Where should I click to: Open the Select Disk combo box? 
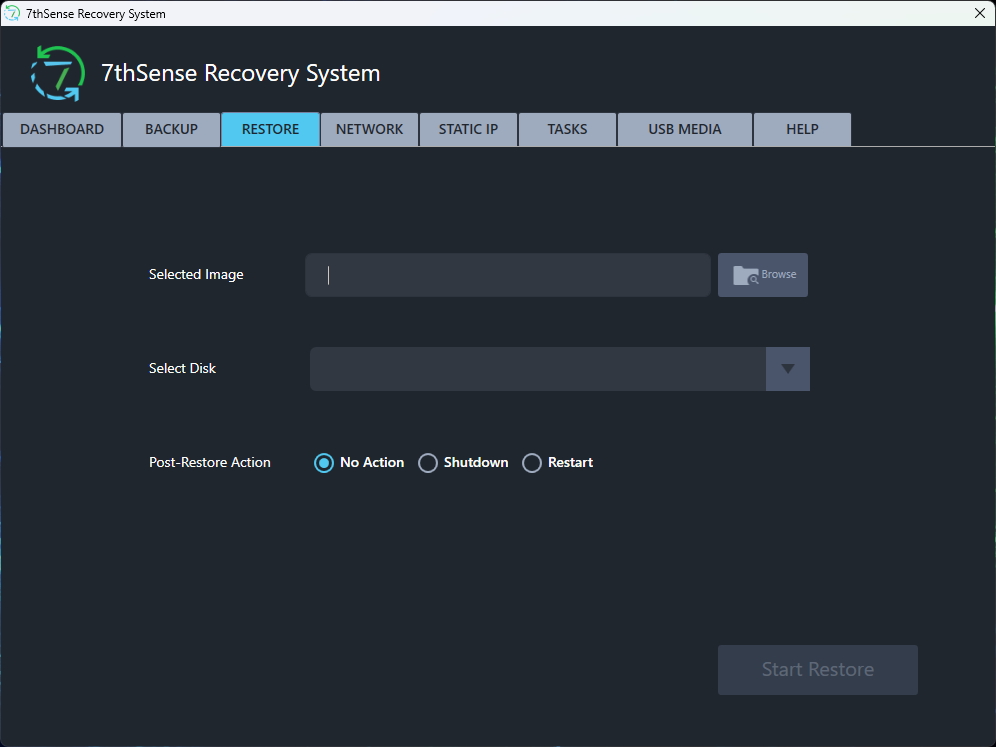coord(560,369)
